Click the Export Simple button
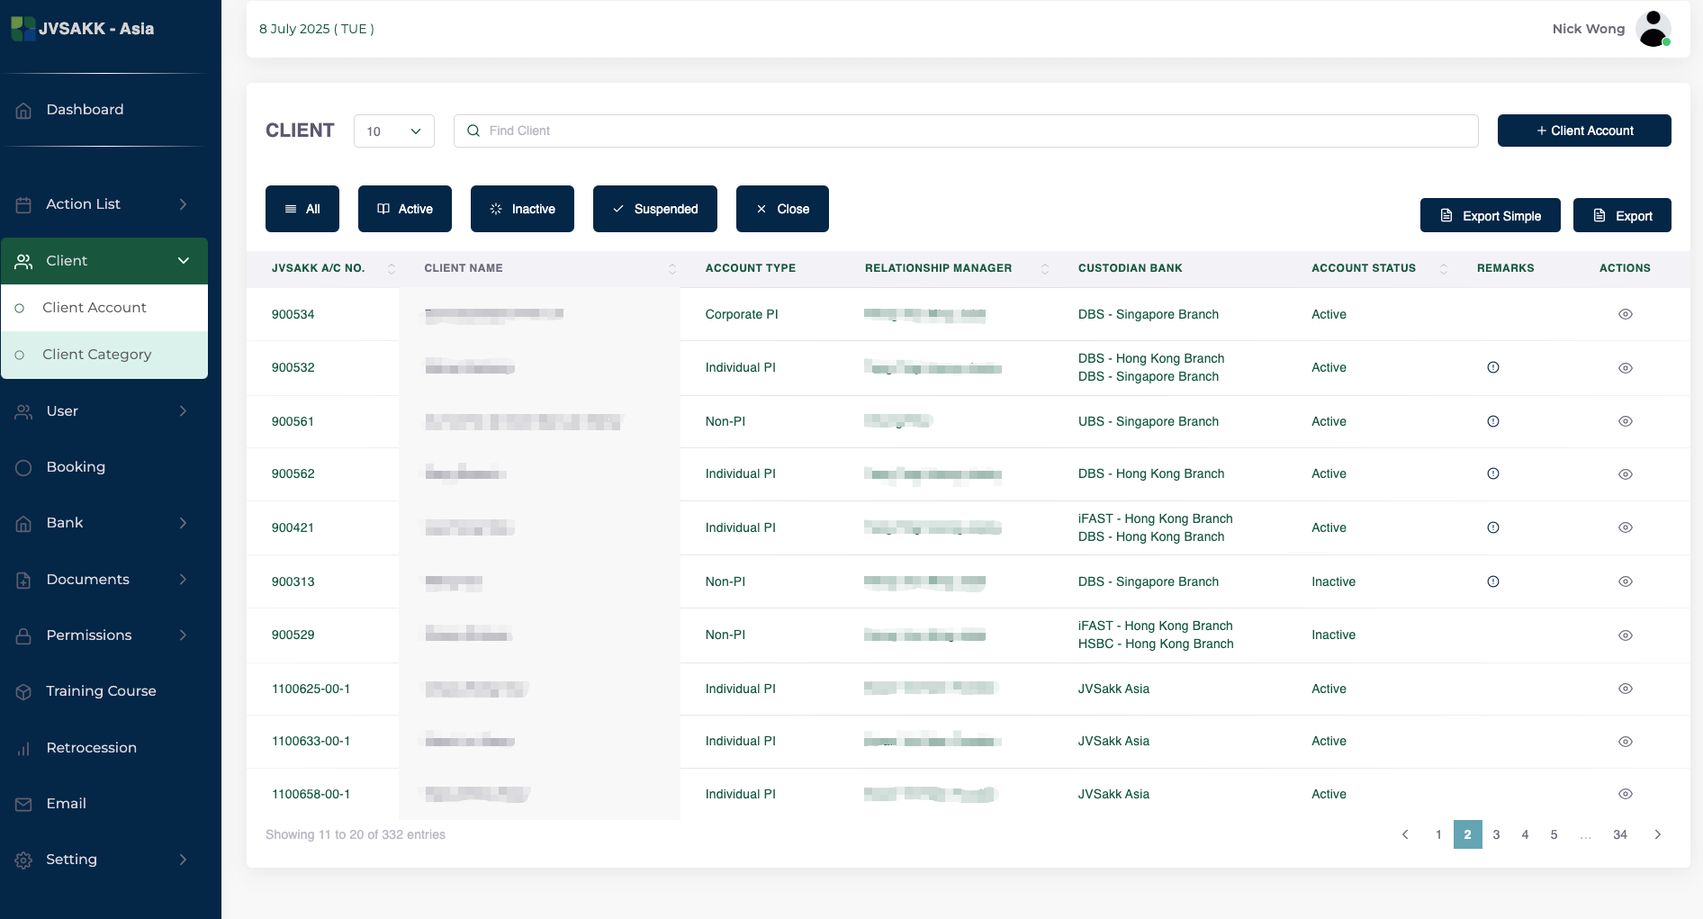Viewport: 1703px width, 919px height. coord(1490,216)
